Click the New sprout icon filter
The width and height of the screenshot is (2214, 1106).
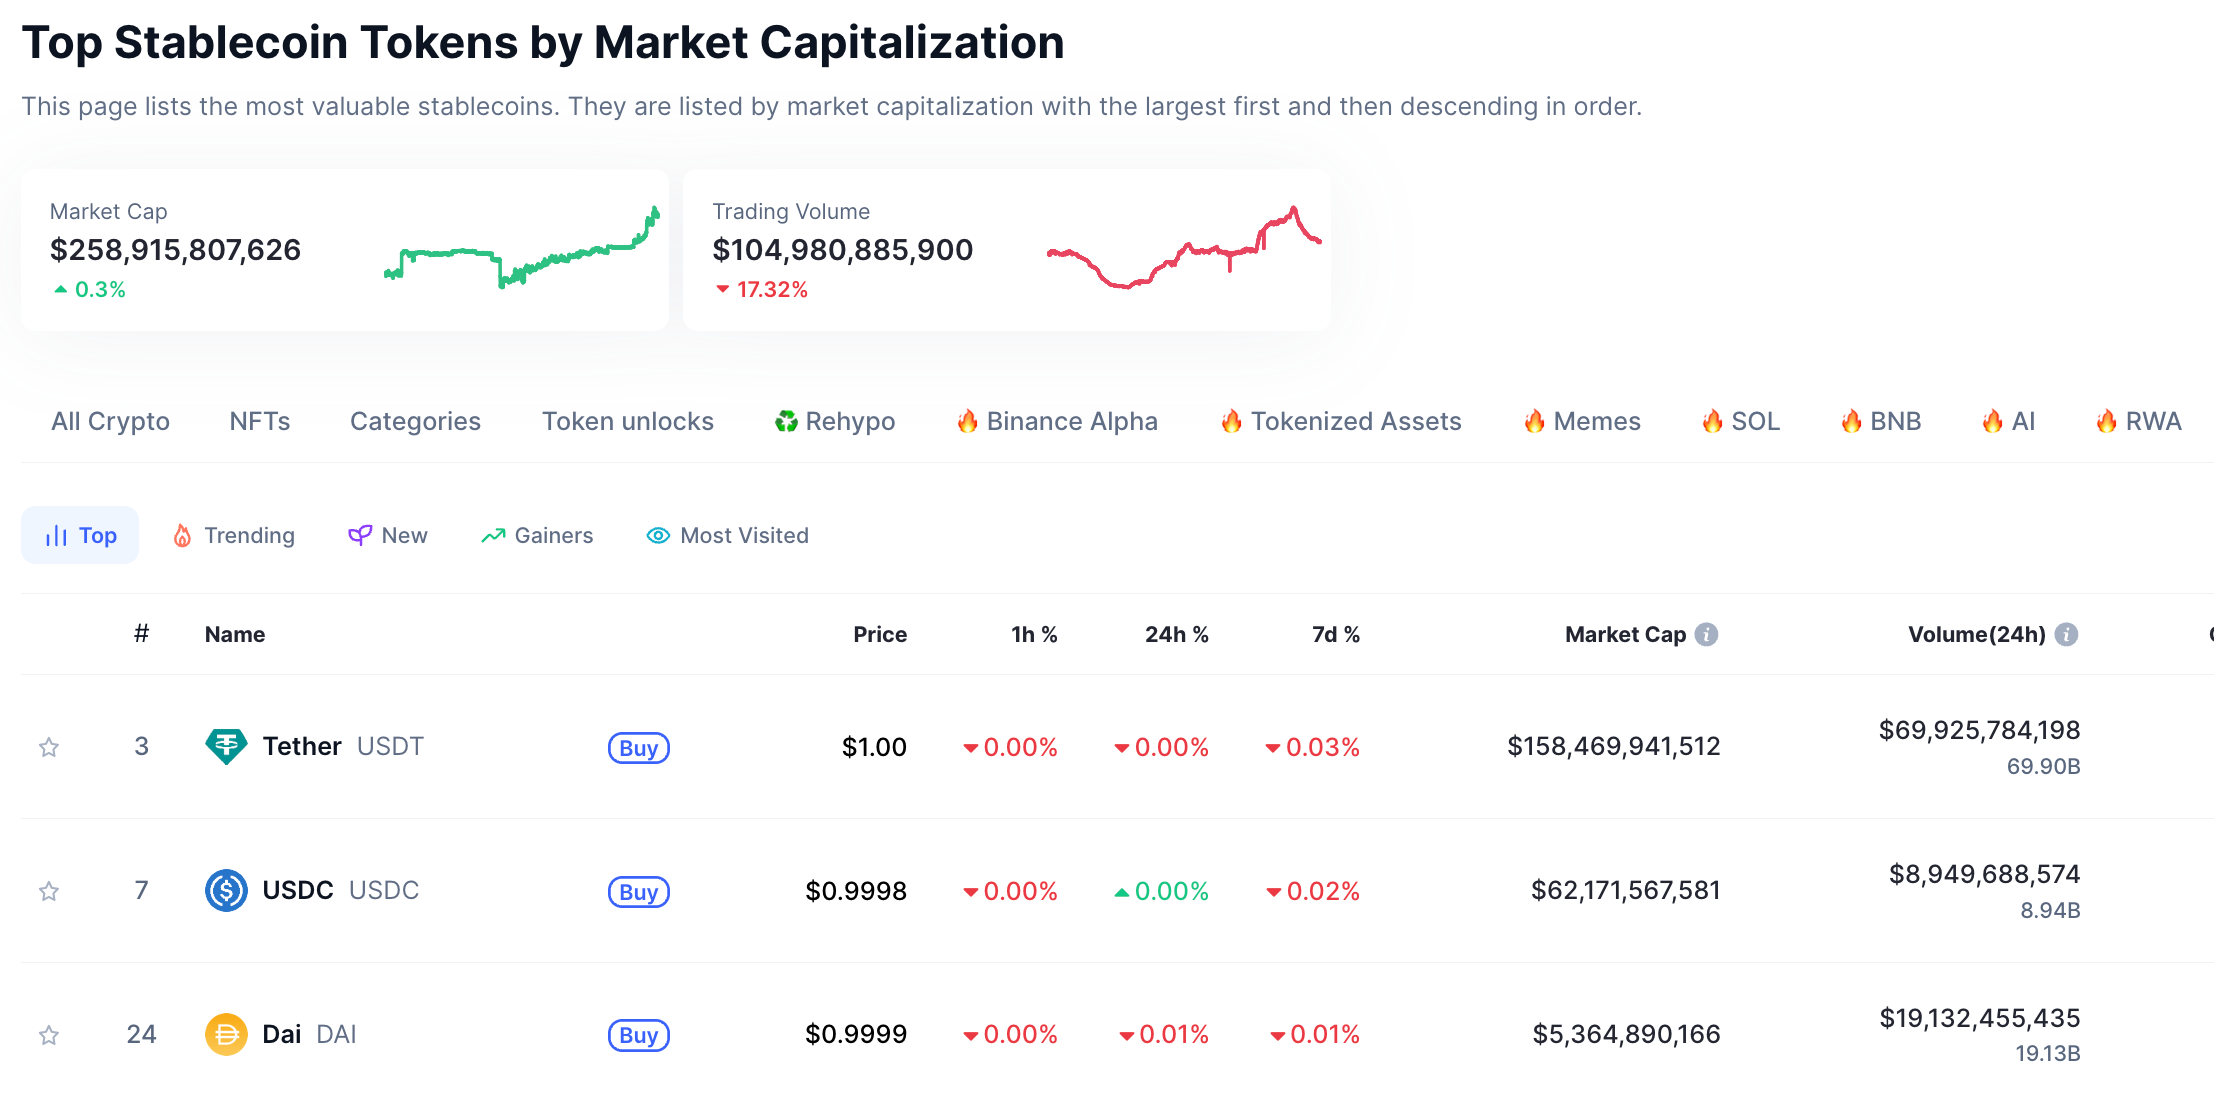359,535
